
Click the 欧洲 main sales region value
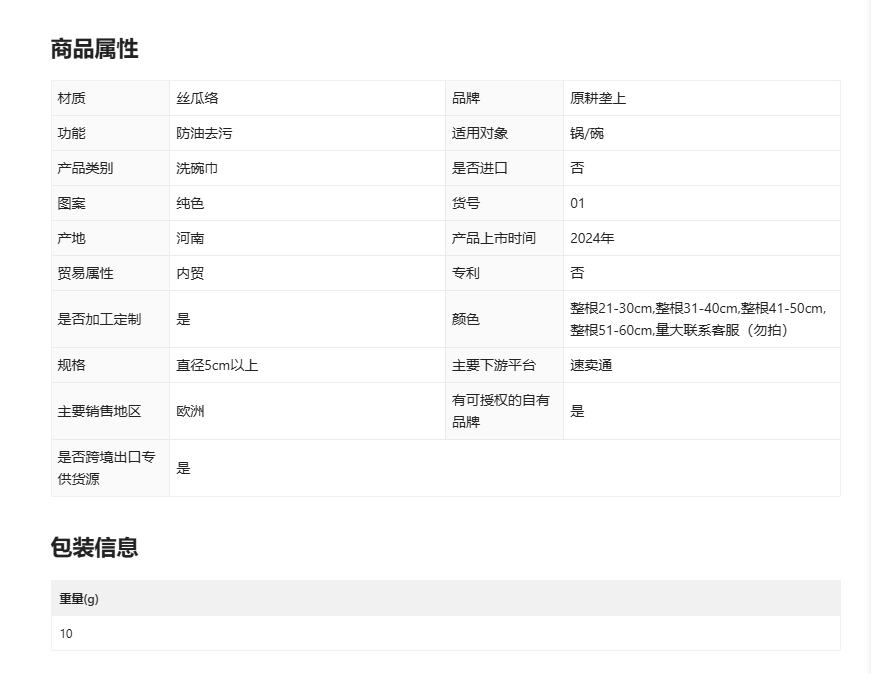(x=190, y=411)
